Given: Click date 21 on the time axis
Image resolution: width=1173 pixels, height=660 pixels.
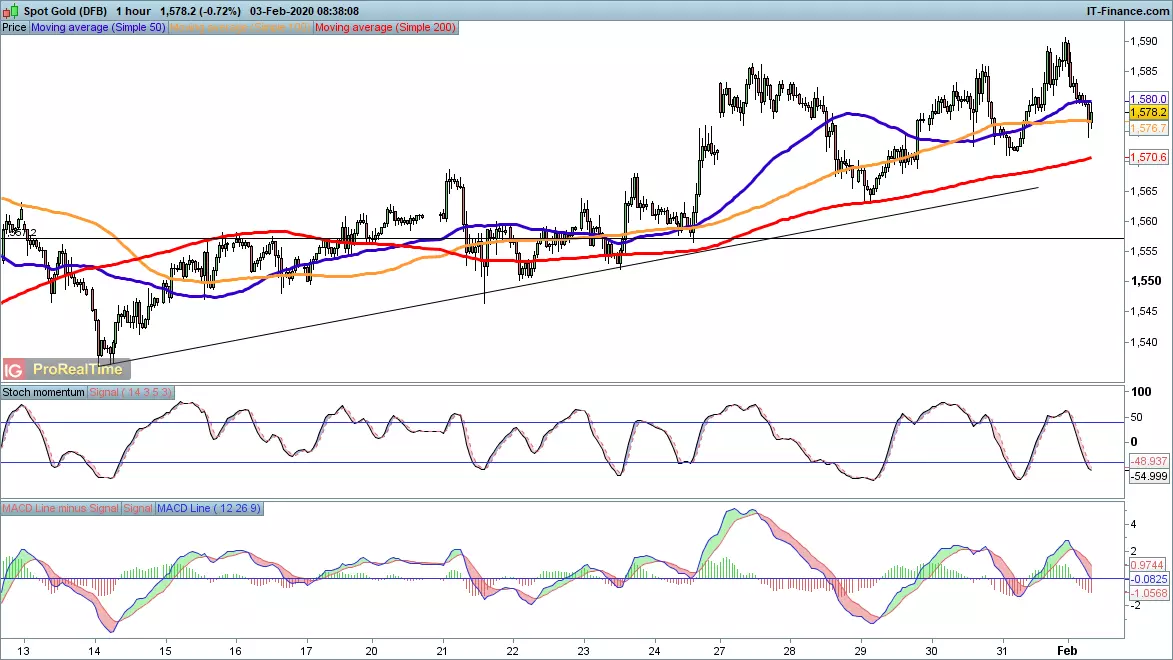Looking at the screenshot, I should pyautogui.click(x=442, y=651).
